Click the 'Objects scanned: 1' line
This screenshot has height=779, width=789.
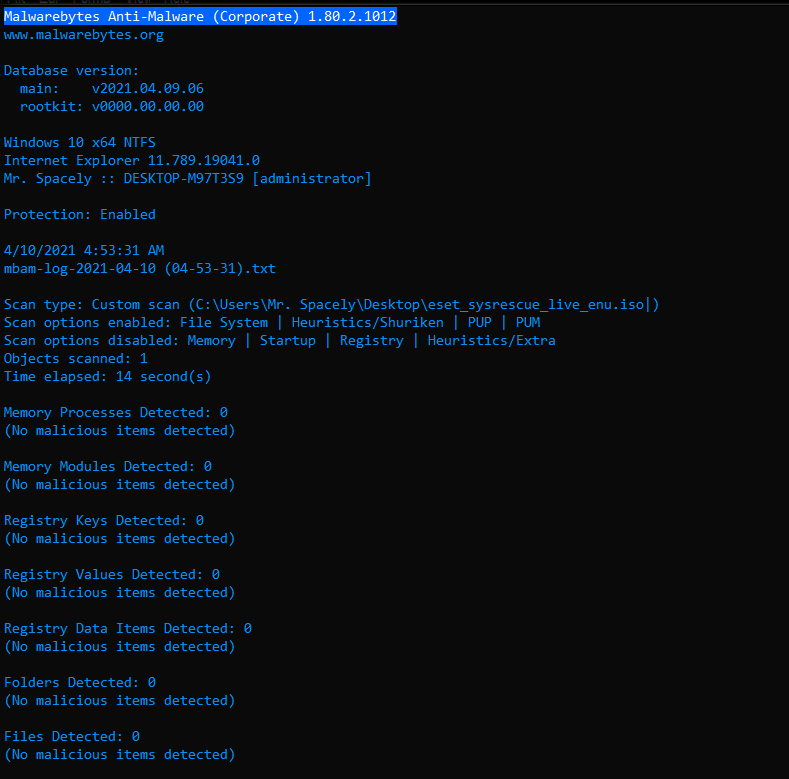[76, 358]
